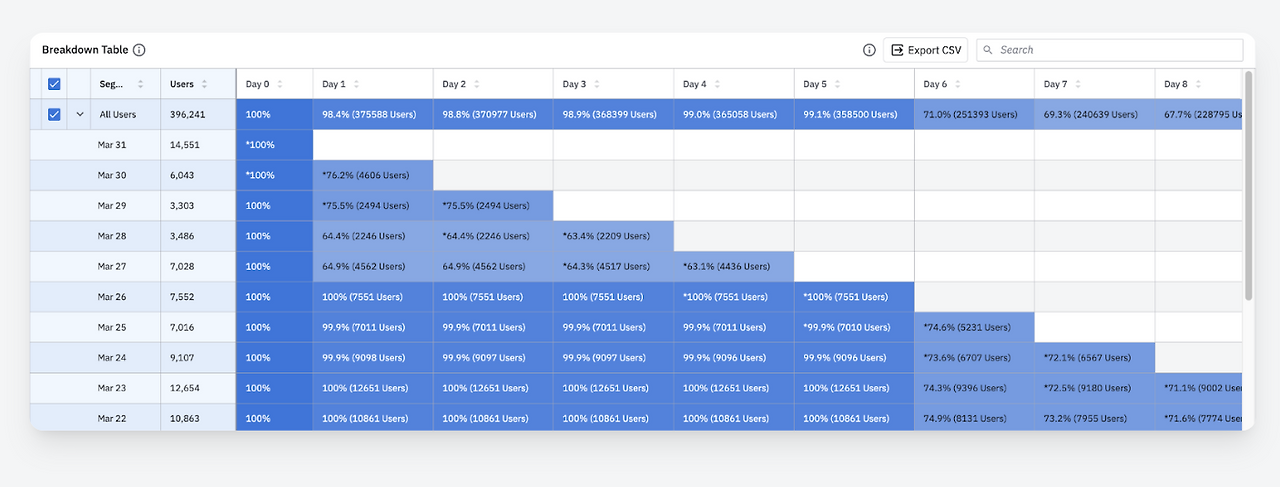Toggle the header select-all checkbox
Screen dimensions: 1280x487
pyautogui.click(x=54, y=85)
